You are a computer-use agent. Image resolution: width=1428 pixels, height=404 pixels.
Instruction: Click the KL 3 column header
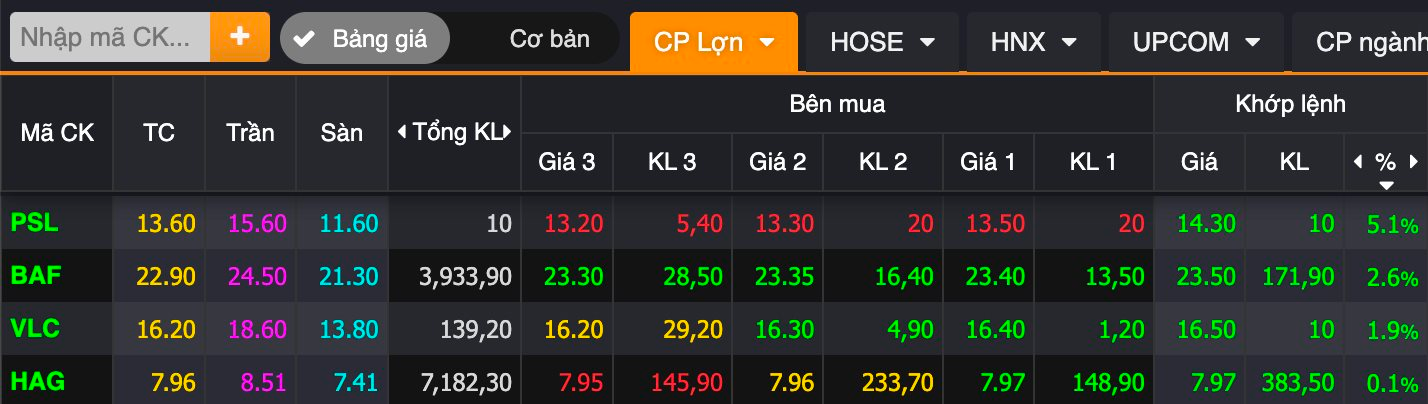[672, 162]
